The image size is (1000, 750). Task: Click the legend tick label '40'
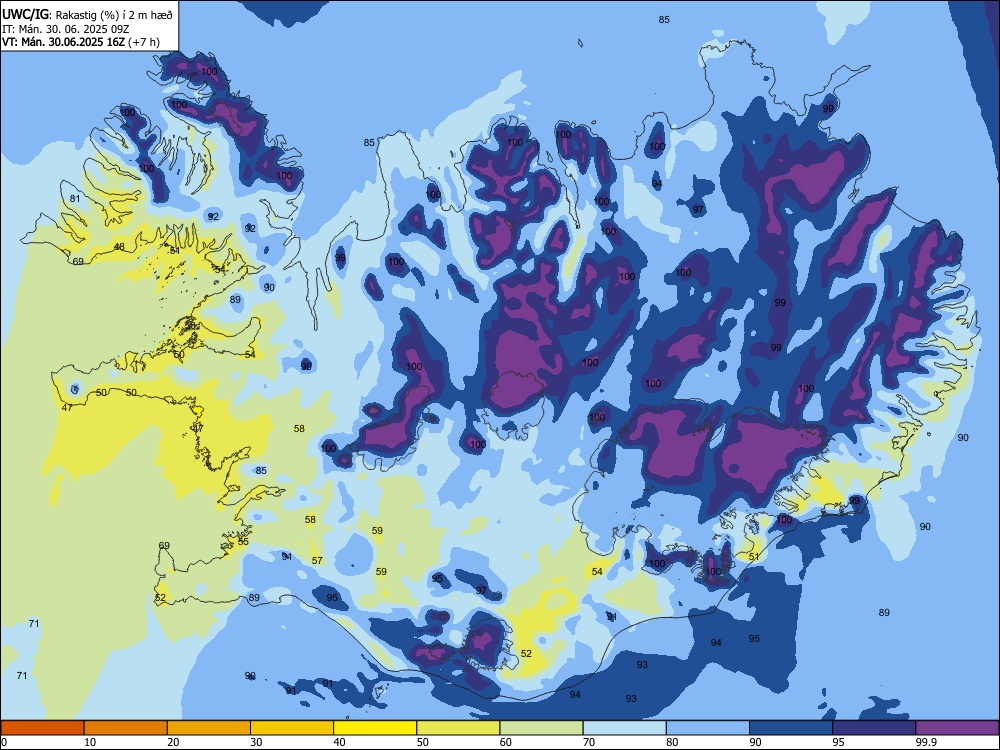pyautogui.click(x=339, y=742)
